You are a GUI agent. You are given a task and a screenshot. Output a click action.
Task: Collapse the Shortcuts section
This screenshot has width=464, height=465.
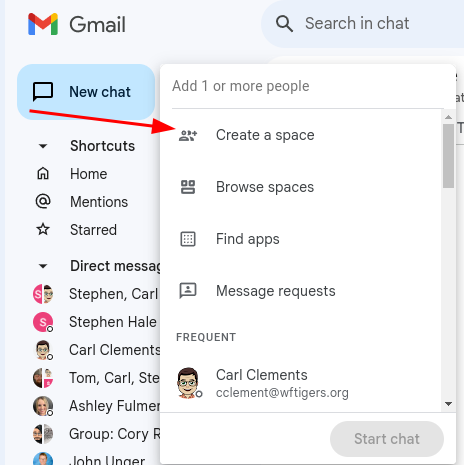tap(43, 146)
